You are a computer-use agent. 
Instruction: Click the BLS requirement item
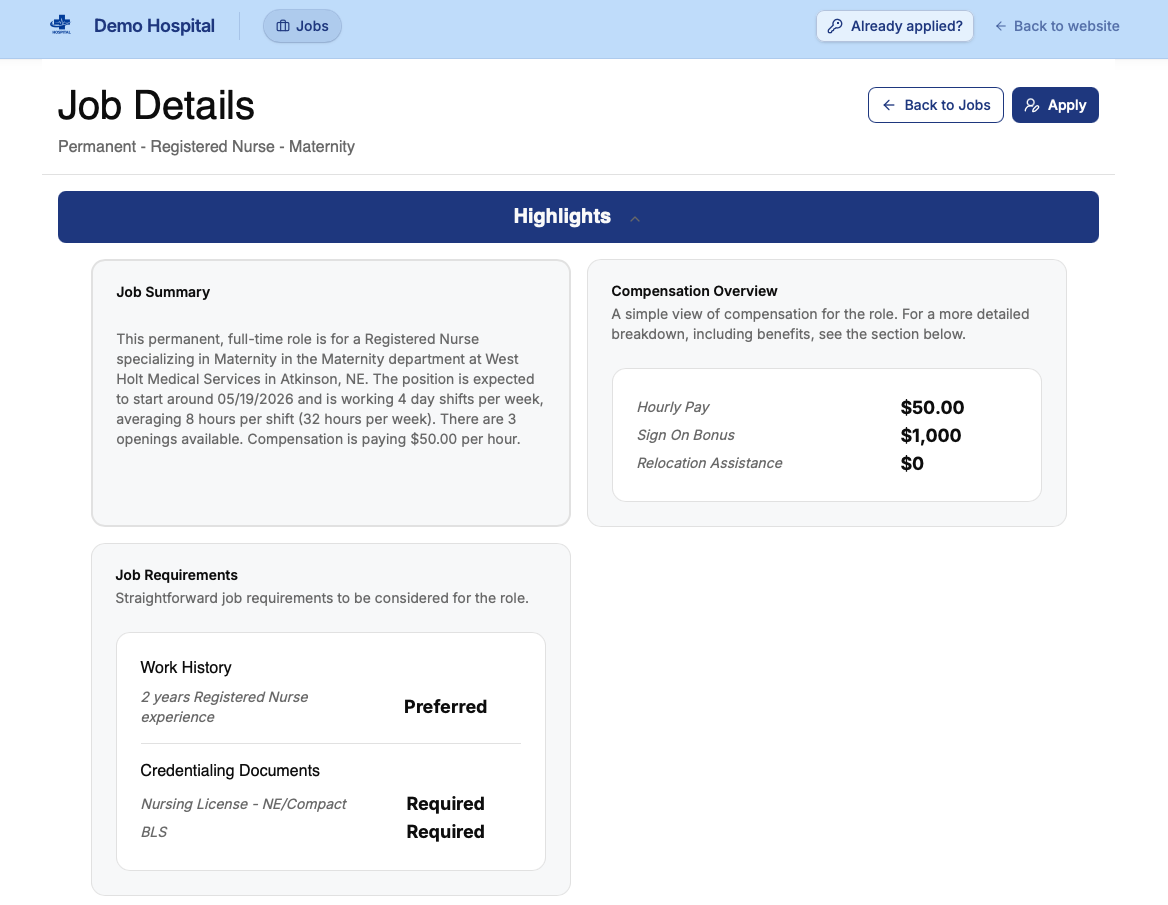coord(154,832)
